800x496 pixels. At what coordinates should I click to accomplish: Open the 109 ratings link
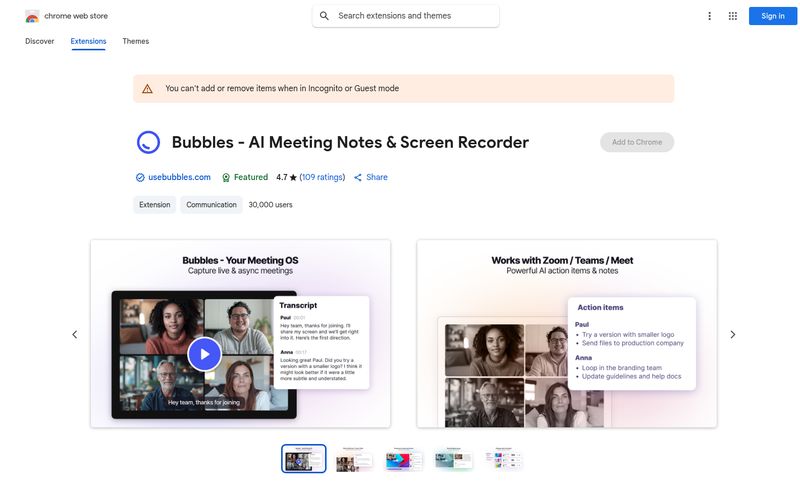coord(322,177)
